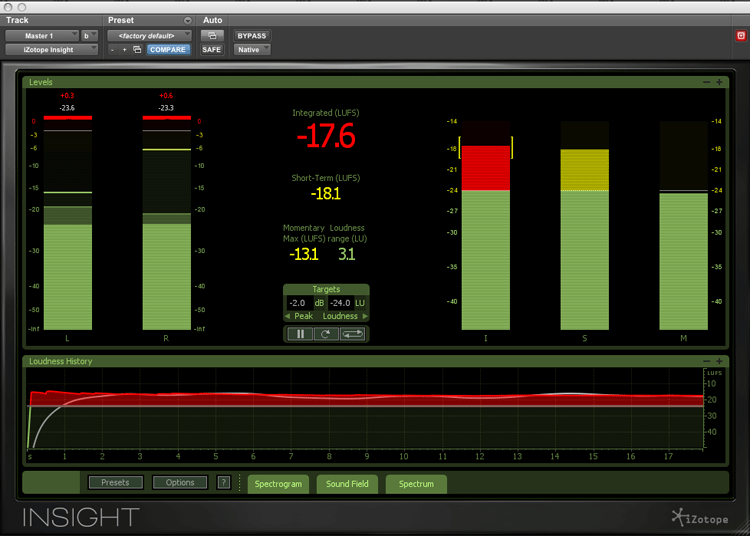Open the Master 1 track selector
The height and width of the screenshot is (536, 750).
(42, 36)
